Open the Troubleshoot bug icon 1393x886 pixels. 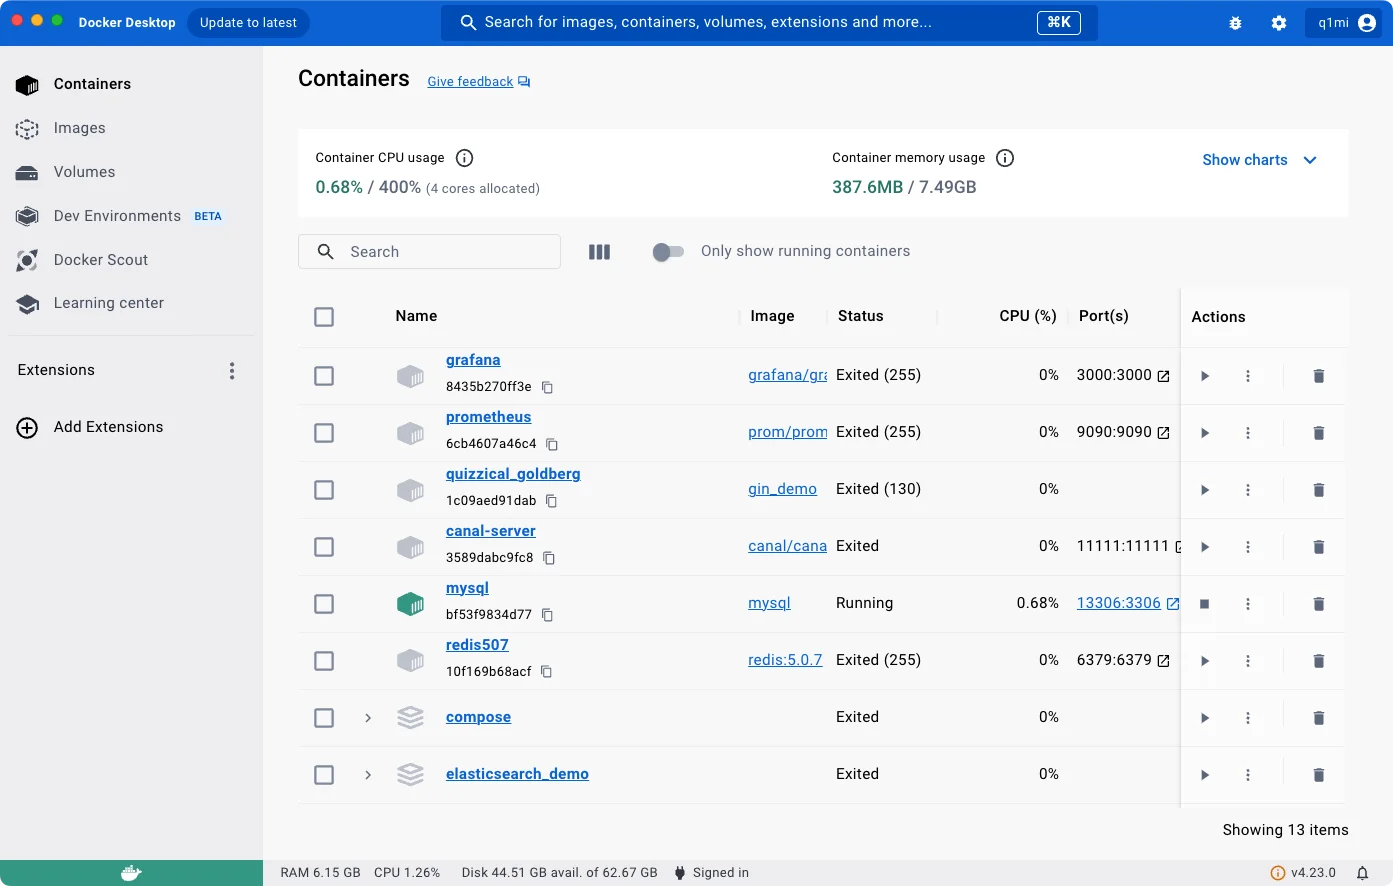tap(1235, 22)
